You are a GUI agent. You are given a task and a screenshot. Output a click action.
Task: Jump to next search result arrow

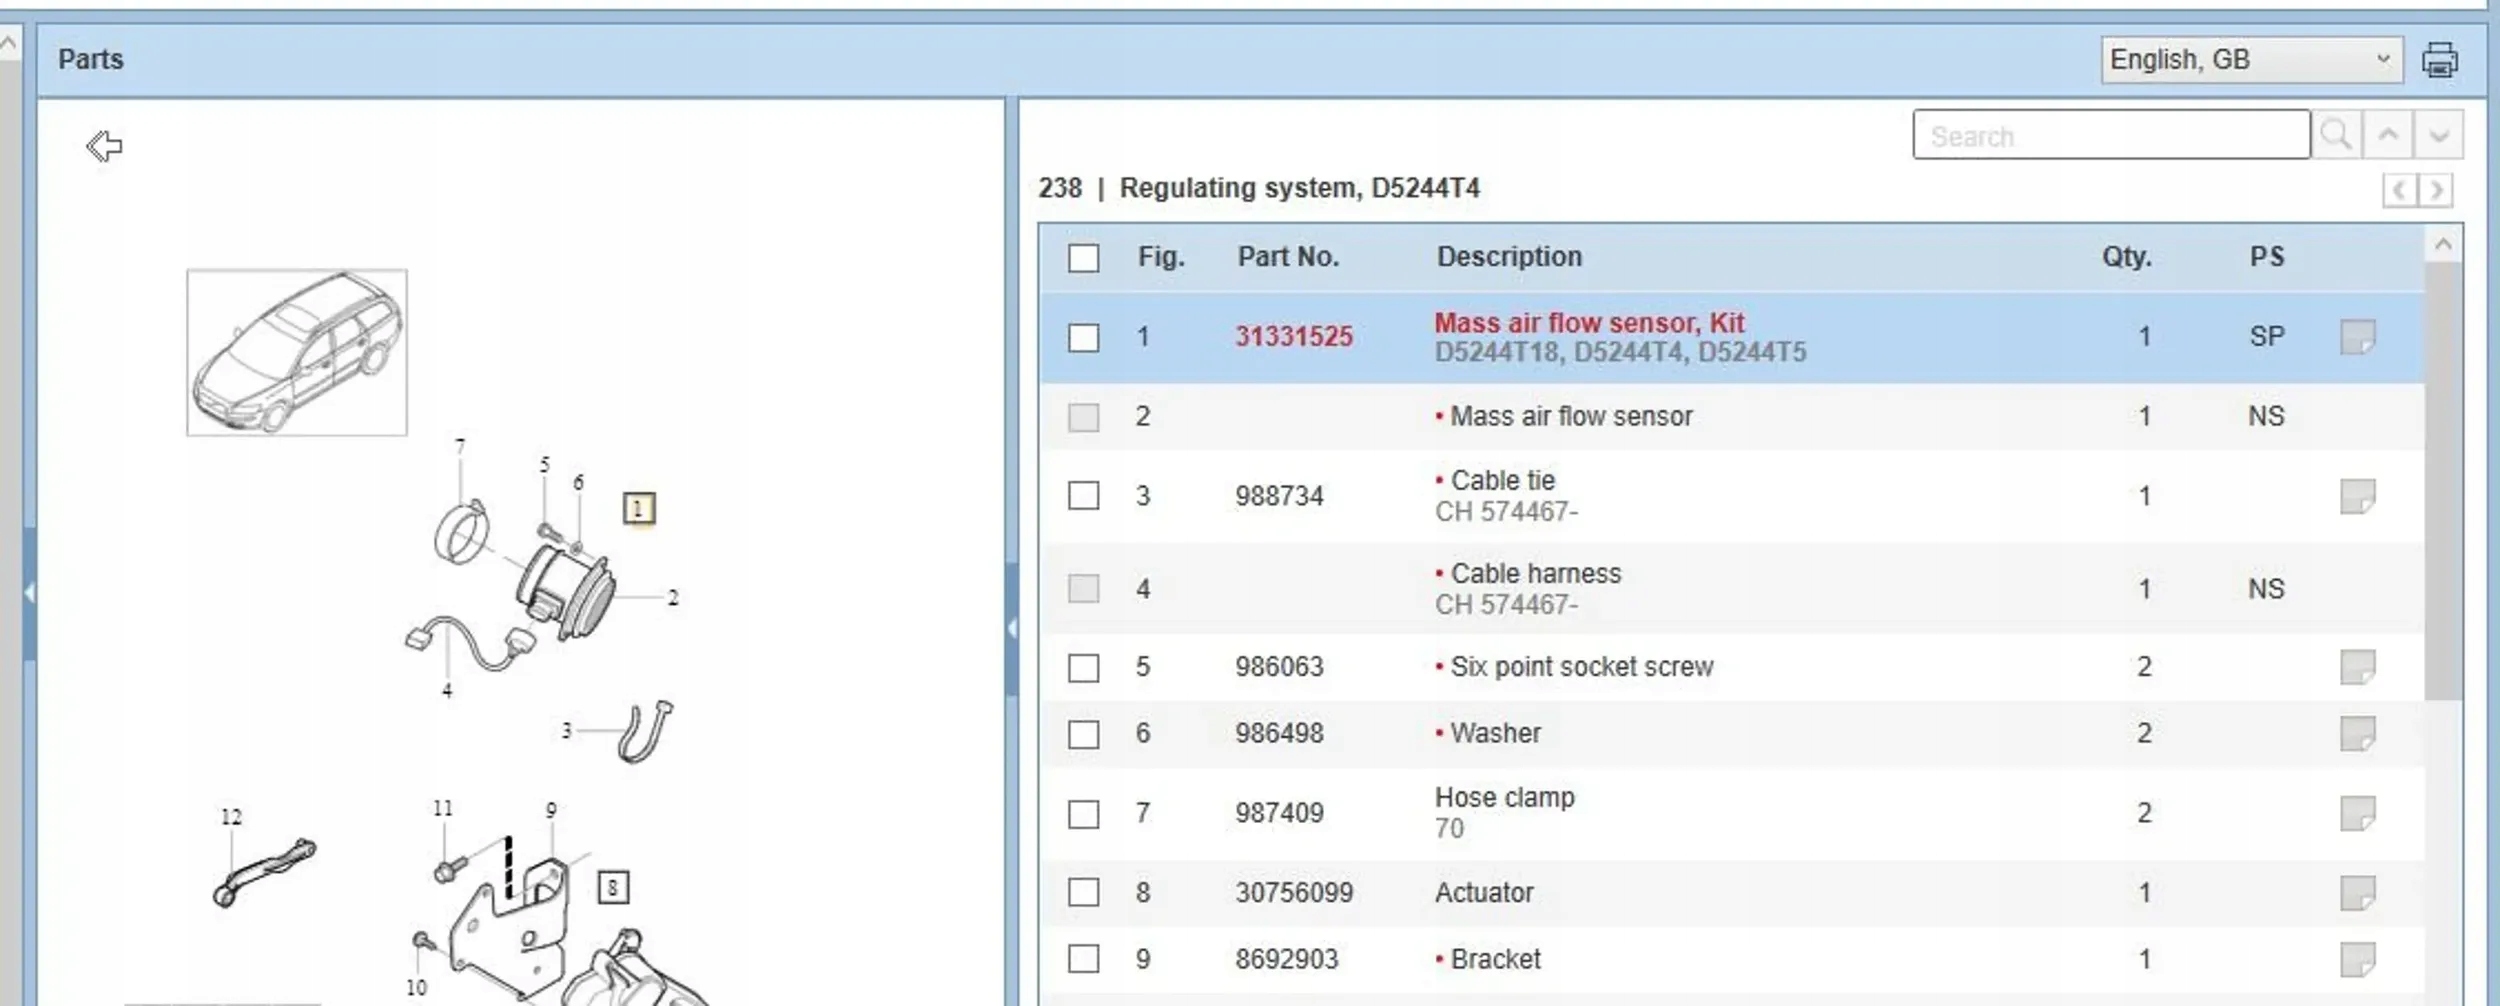click(x=2438, y=135)
